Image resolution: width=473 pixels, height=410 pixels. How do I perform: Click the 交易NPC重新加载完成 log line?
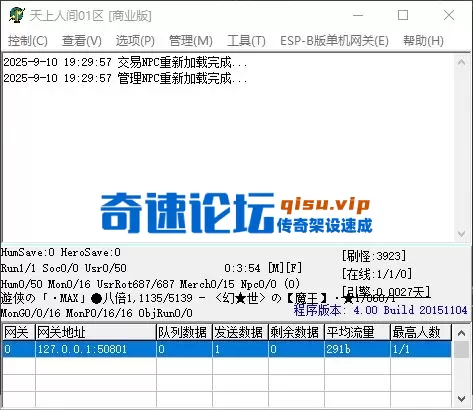(x=125, y=62)
